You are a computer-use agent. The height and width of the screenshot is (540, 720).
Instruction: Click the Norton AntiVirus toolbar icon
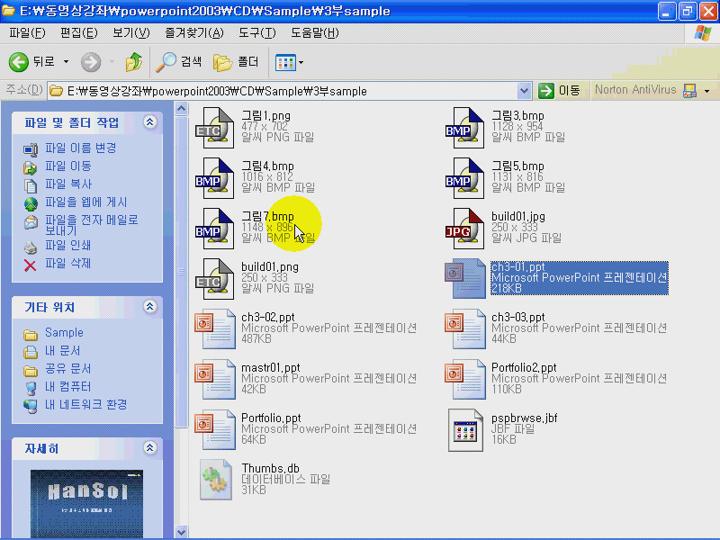[690, 90]
